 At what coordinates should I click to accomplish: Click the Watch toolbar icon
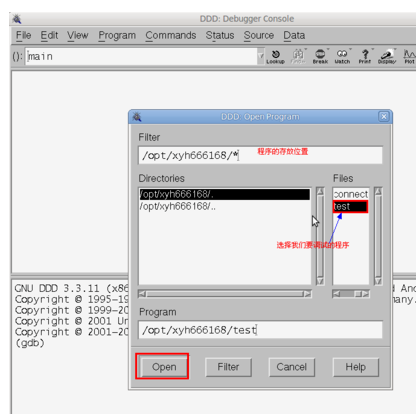coord(342,56)
